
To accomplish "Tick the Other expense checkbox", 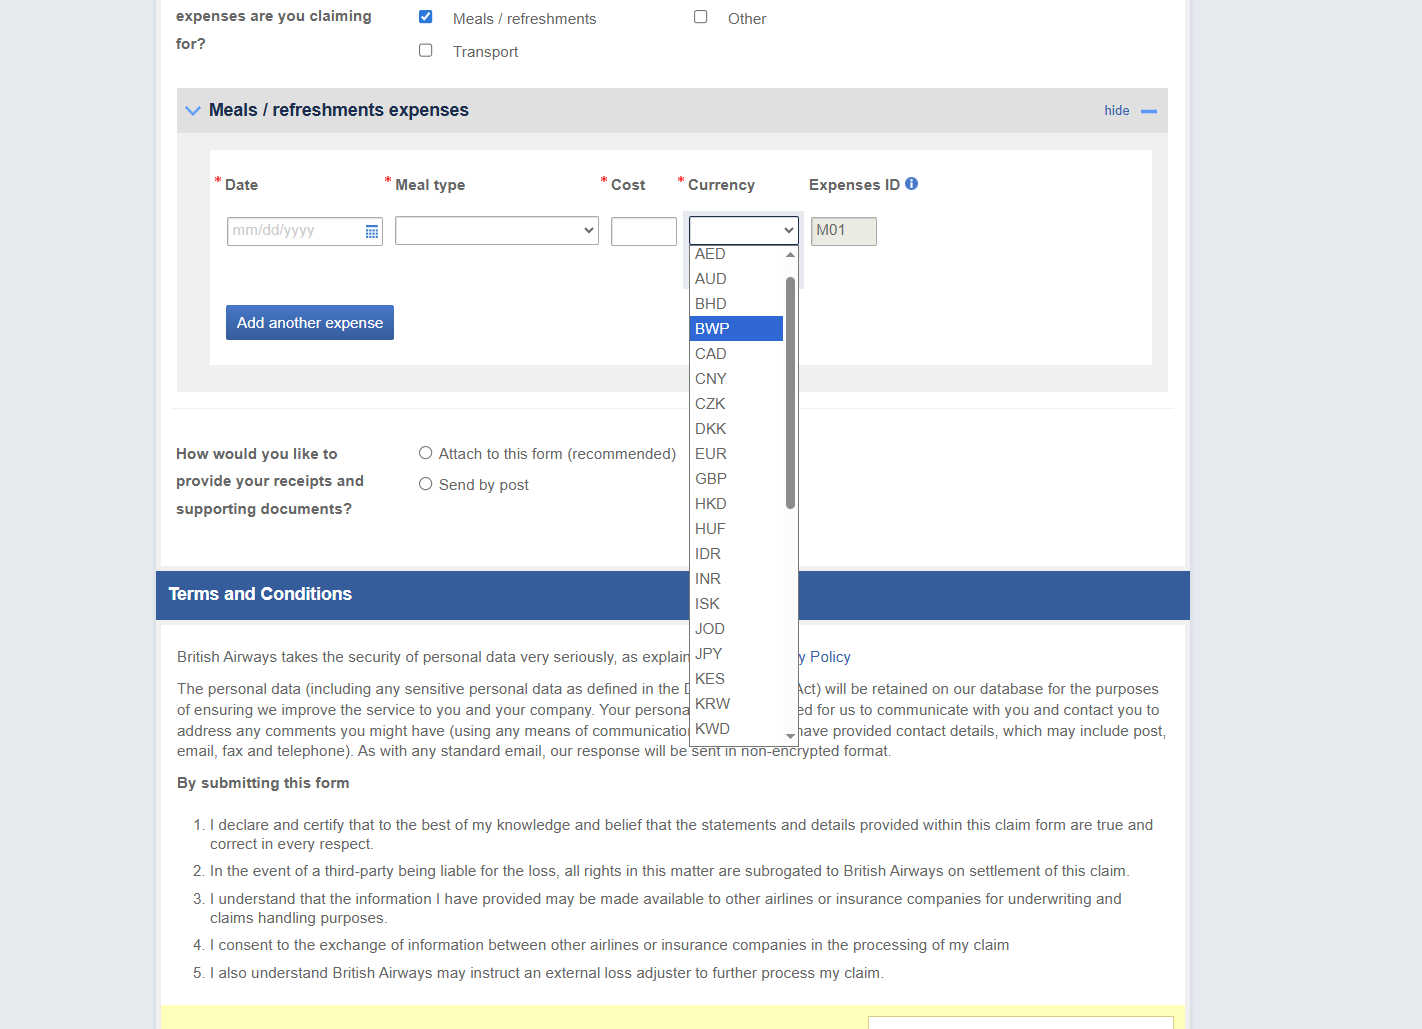I will pos(701,17).
